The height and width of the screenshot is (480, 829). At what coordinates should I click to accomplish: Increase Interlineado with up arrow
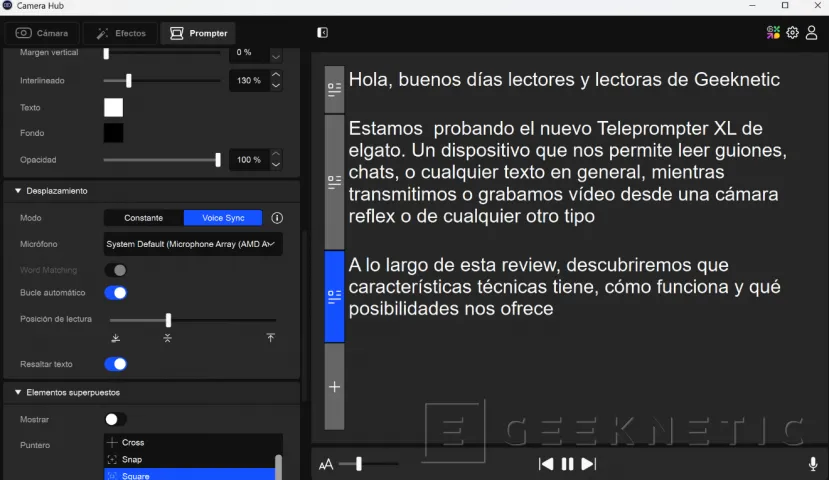point(276,75)
